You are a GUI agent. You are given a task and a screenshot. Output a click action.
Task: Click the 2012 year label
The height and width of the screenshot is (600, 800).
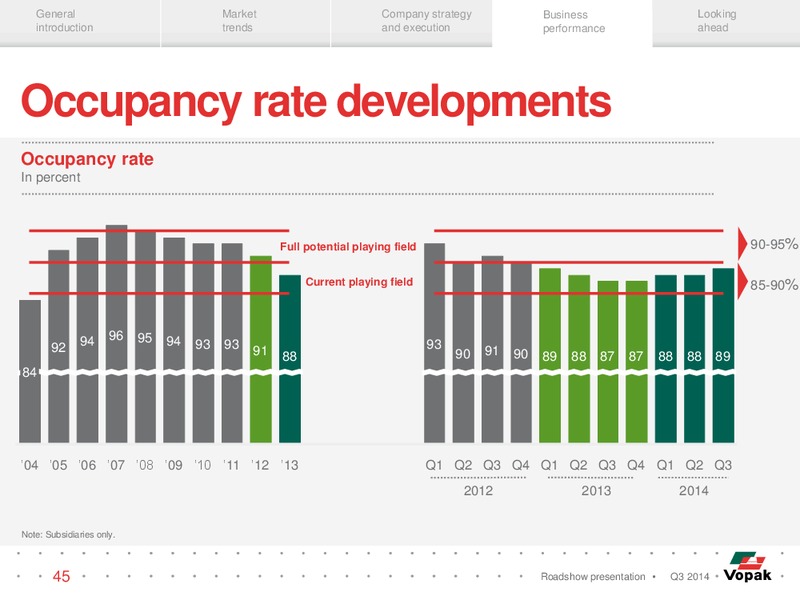pos(478,491)
